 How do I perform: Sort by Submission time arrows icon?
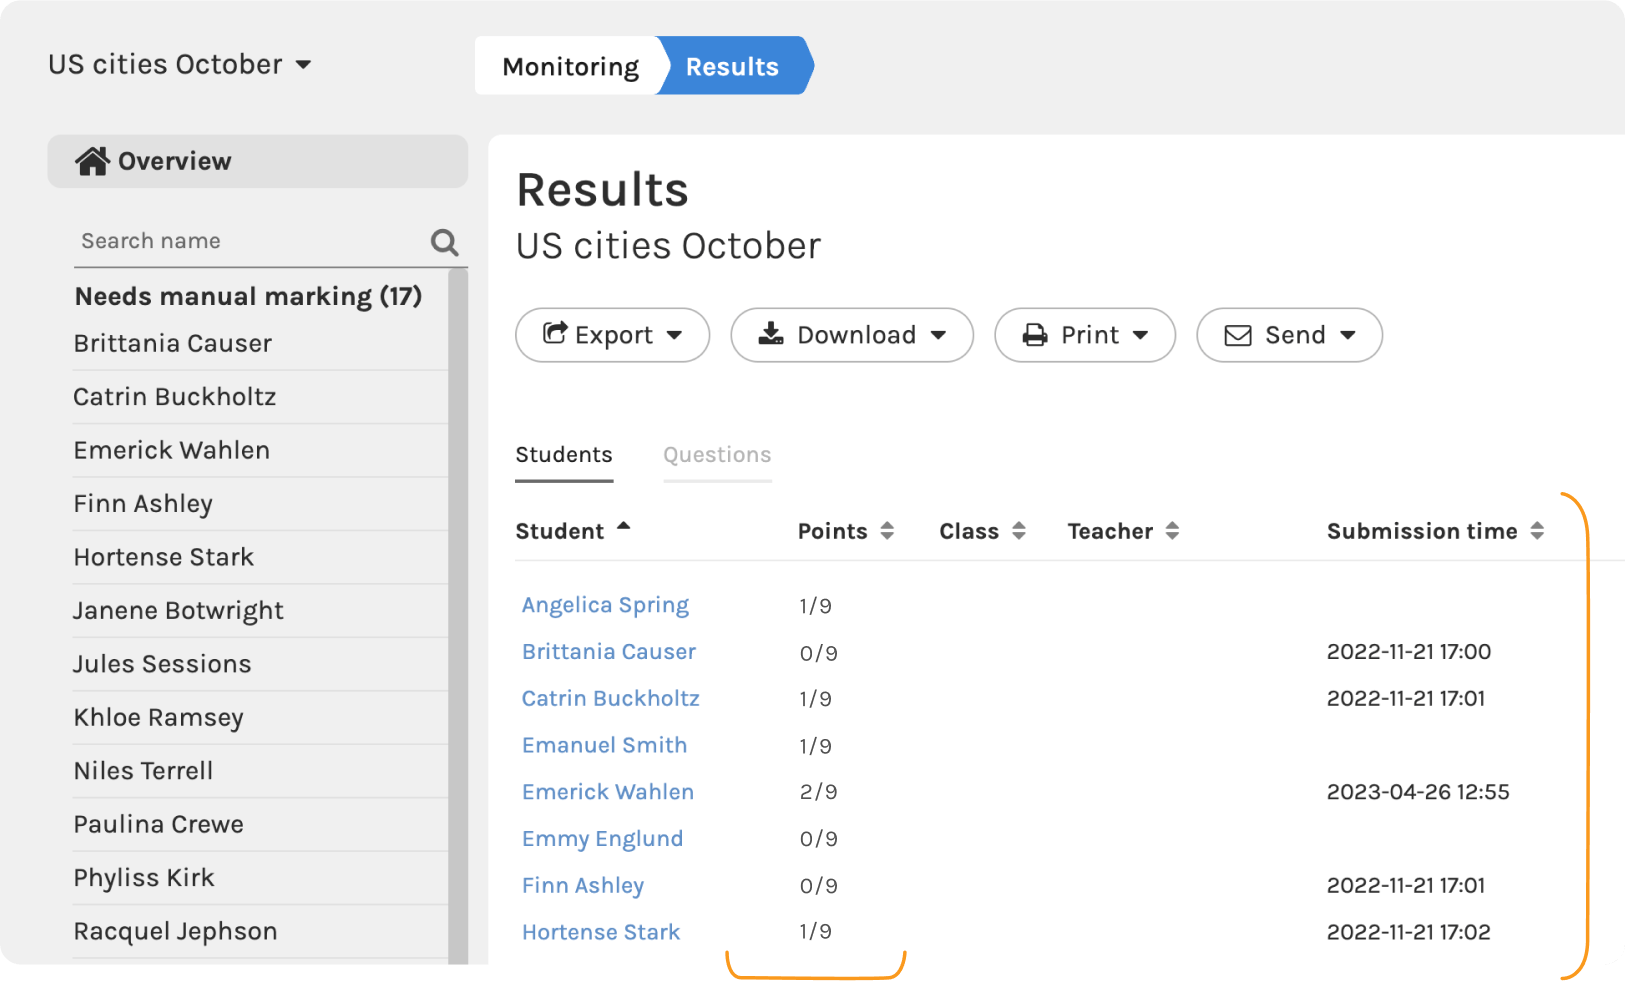(1537, 531)
